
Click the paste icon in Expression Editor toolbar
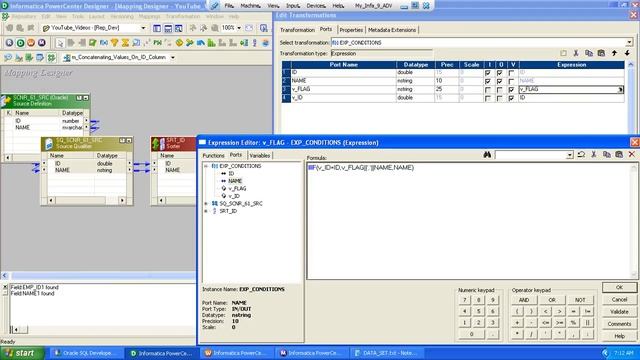pyautogui.click(x=619, y=155)
